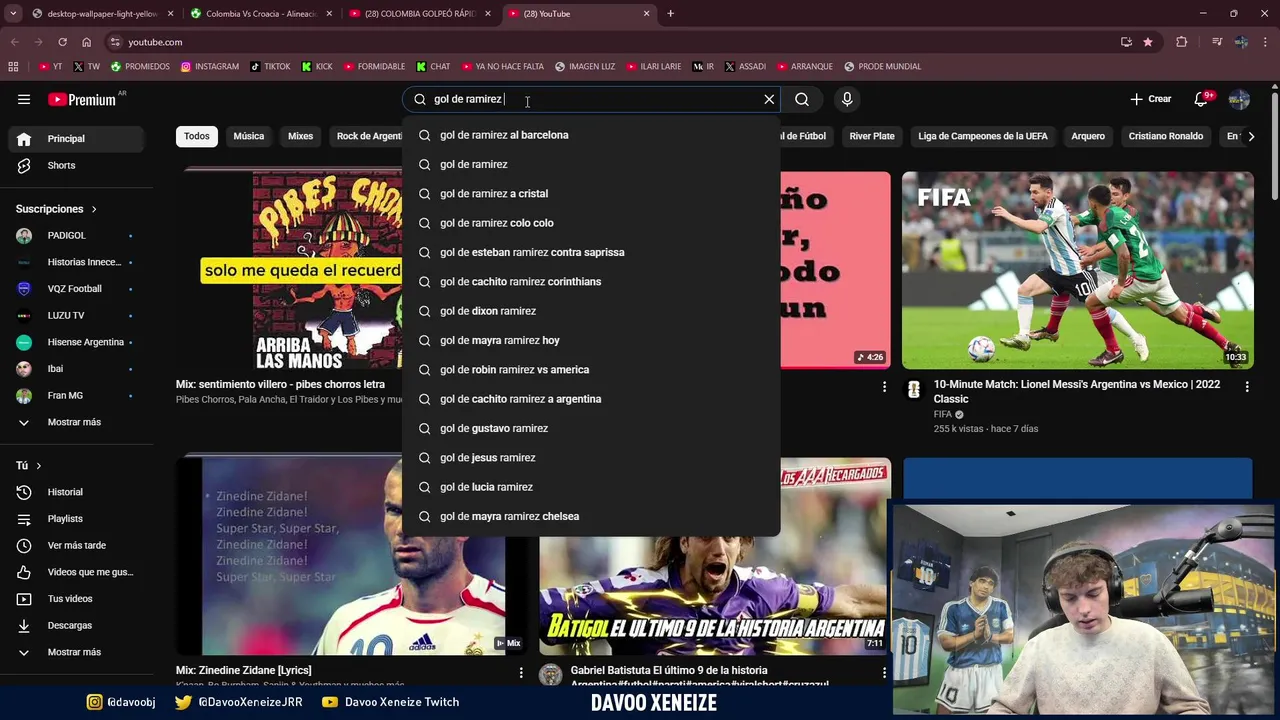The width and height of the screenshot is (1280, 720).
Task: Open the VQZ Football subscription
Action: pos(76,288)
